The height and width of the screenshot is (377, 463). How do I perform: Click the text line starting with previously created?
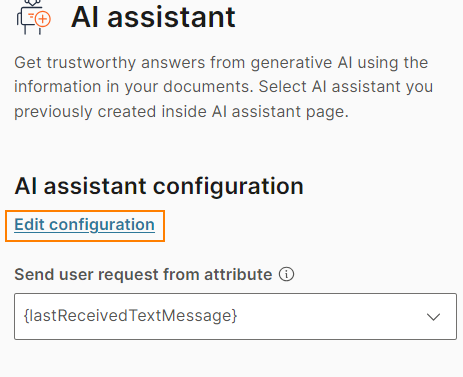181,112
